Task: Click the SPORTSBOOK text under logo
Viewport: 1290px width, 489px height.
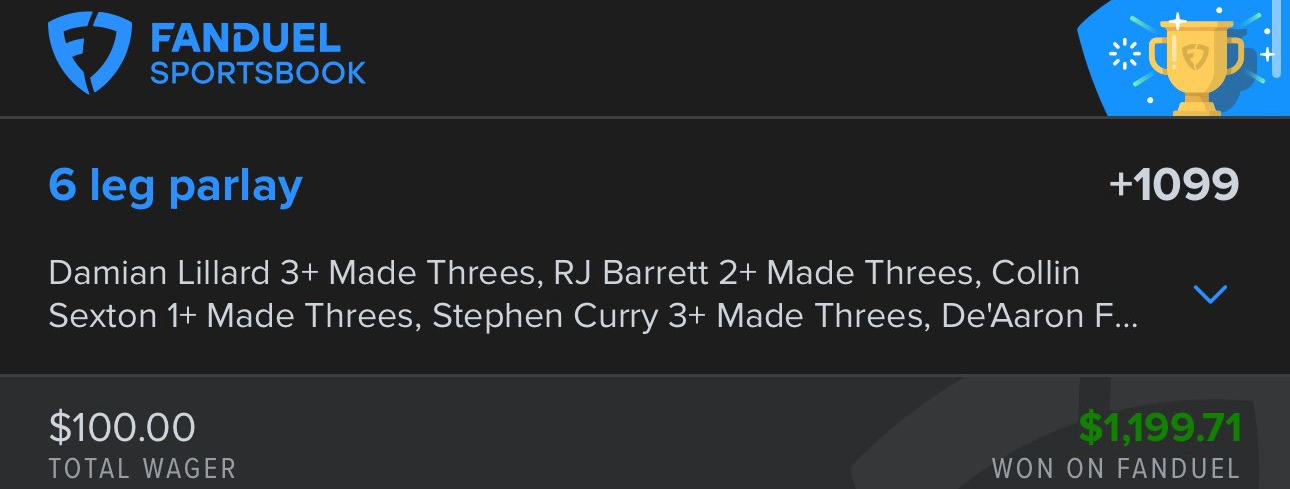Action: [x=258, y=74]
